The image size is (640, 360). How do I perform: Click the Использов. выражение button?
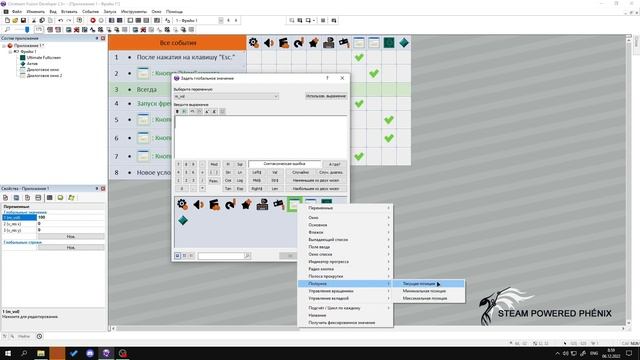[x=326, y=96]
